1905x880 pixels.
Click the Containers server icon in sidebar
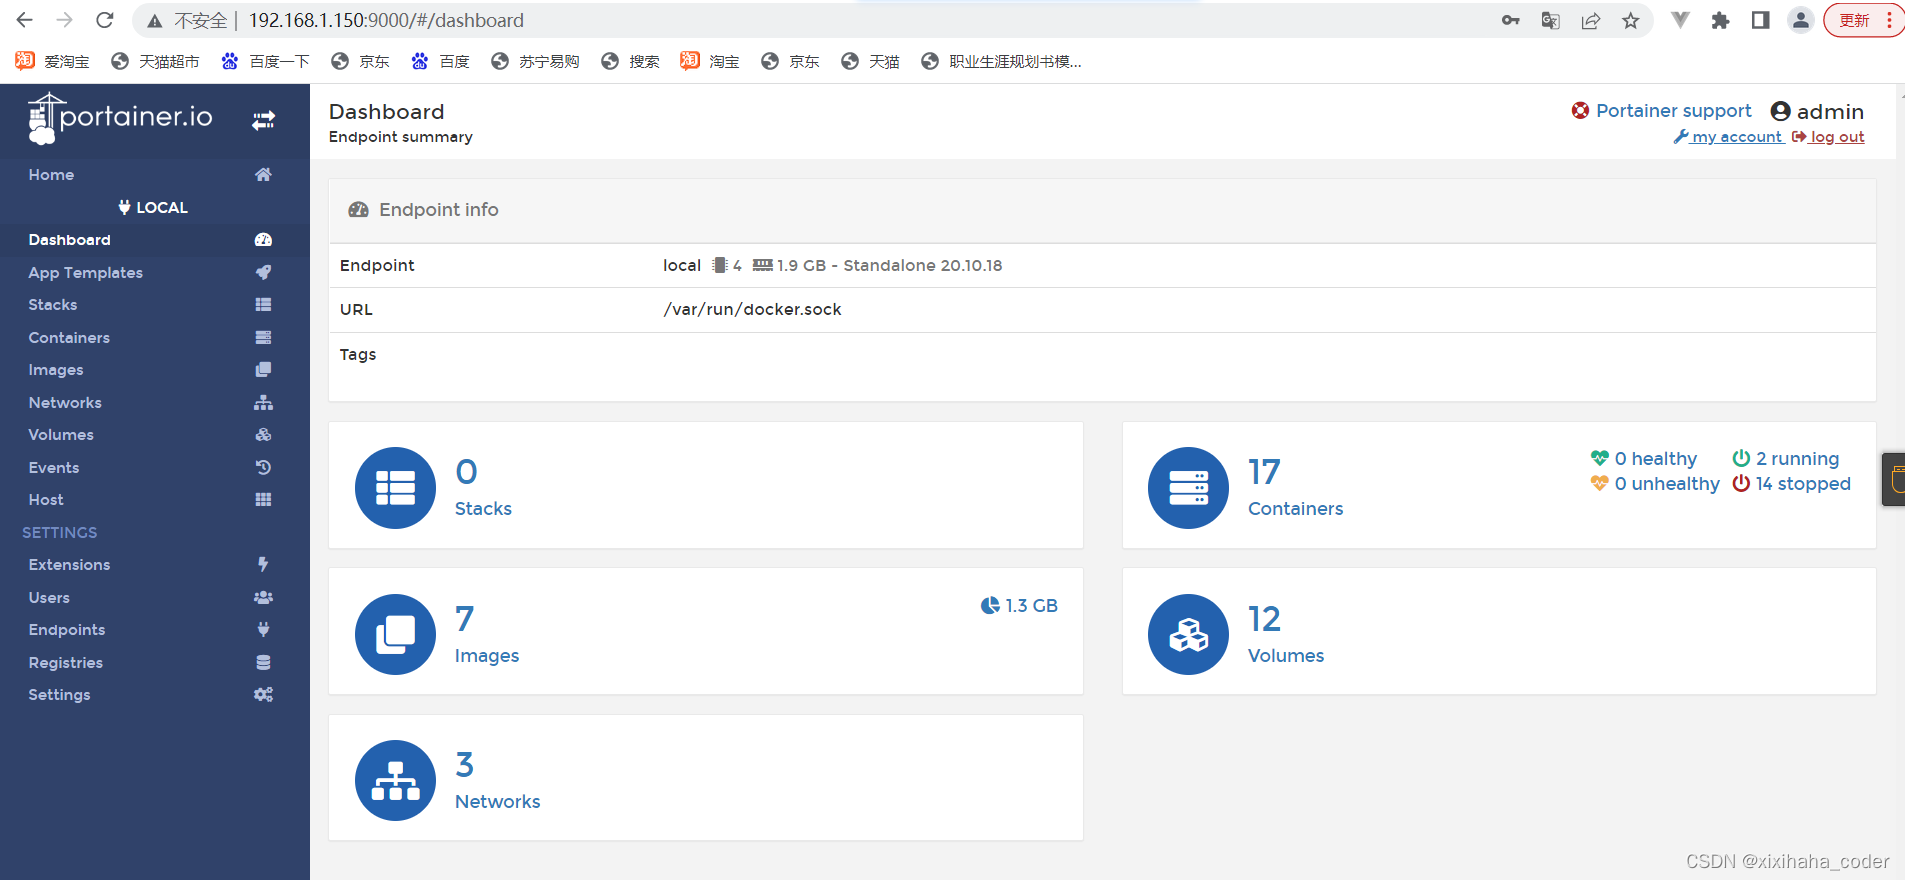coord(263,338)
